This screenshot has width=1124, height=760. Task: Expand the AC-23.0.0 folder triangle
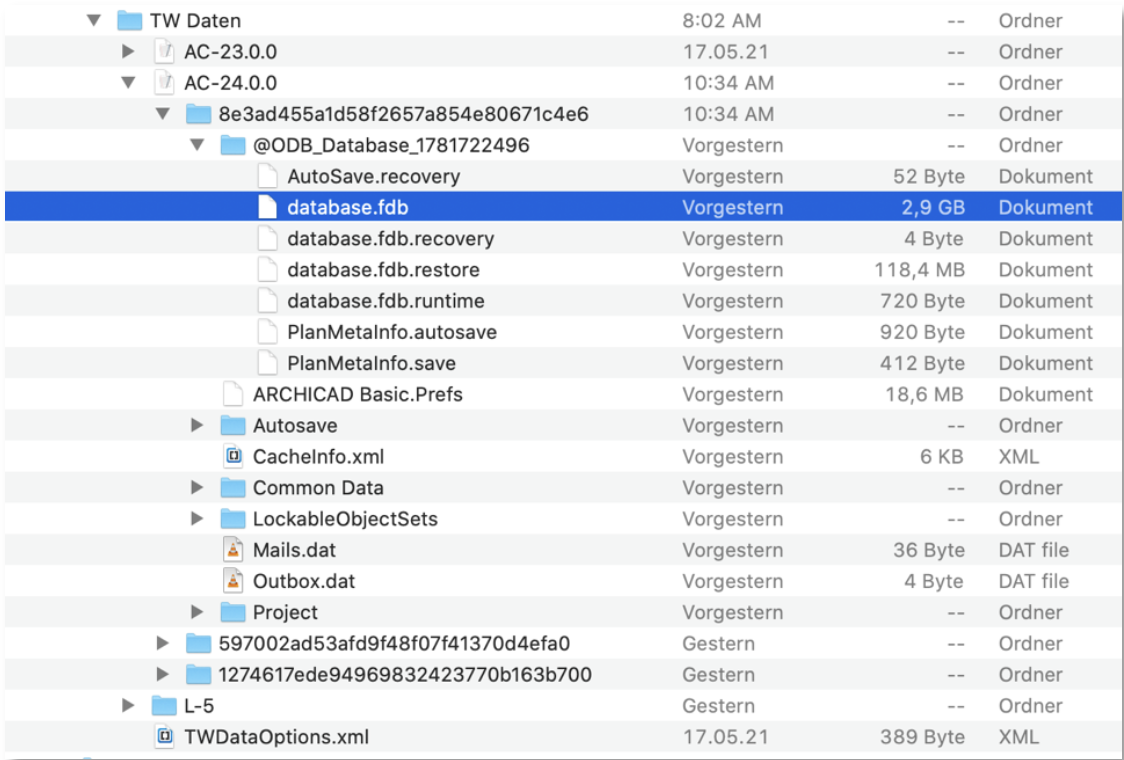pyautogui.click(x=128, y=52)
